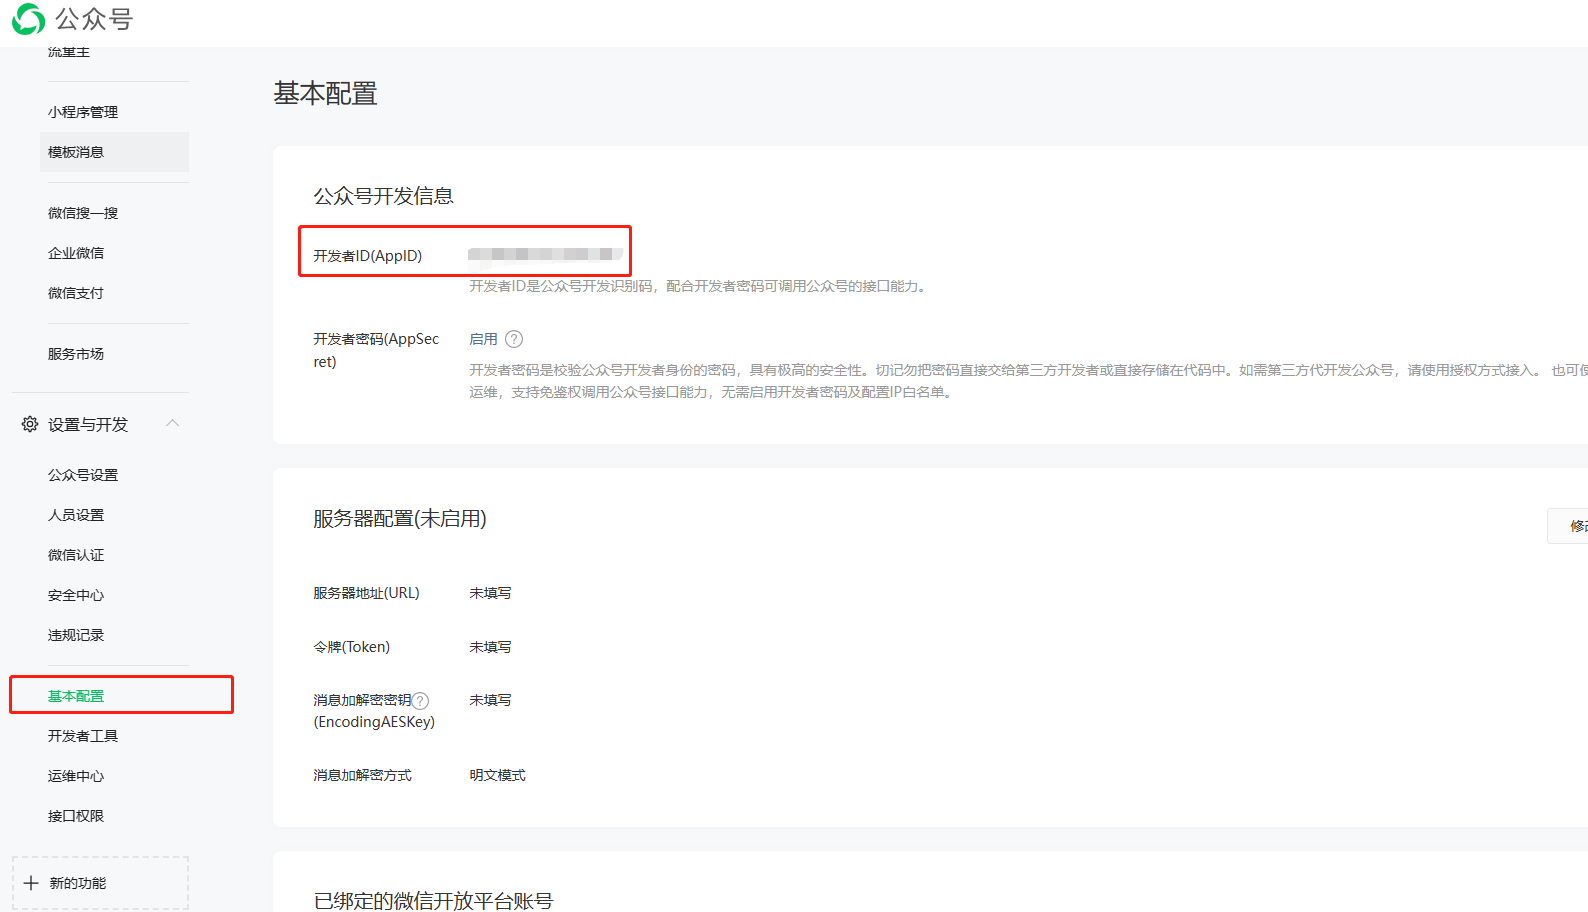1588x912 pixels.
Task: Click the 设置与开发 gear icon
Action: [30, 425]
